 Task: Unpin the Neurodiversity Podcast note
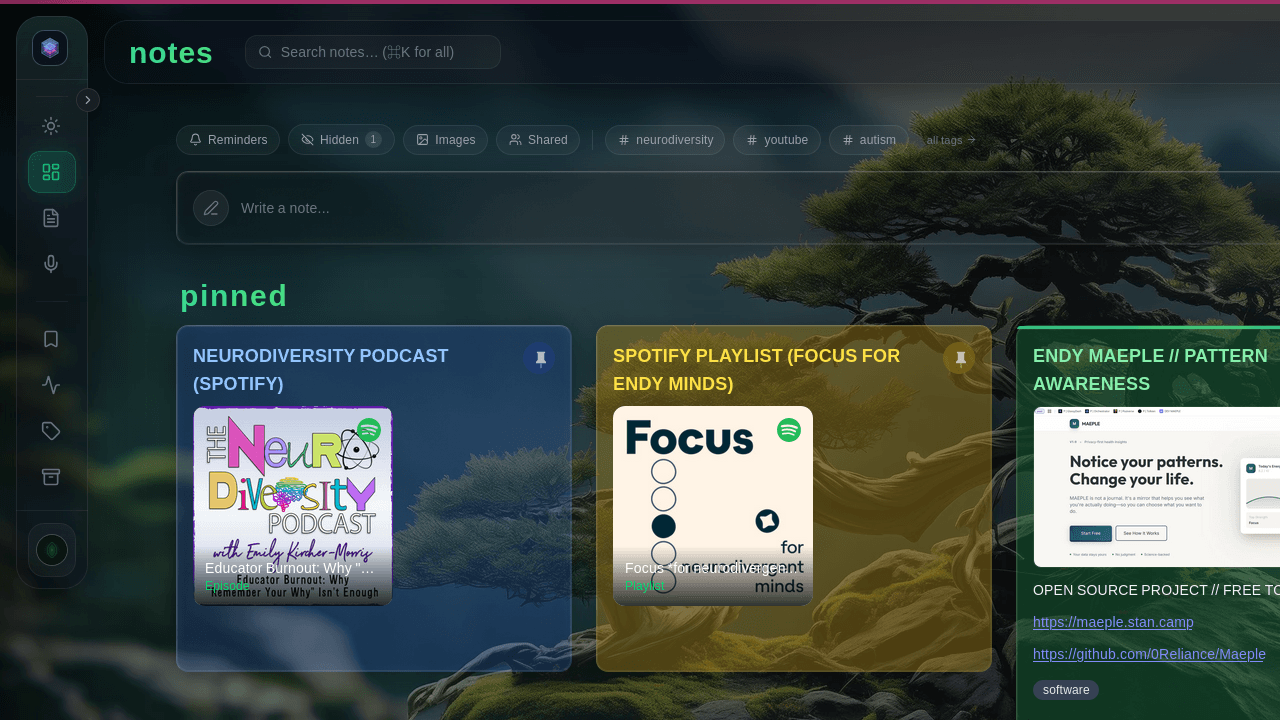coord(539,358)
